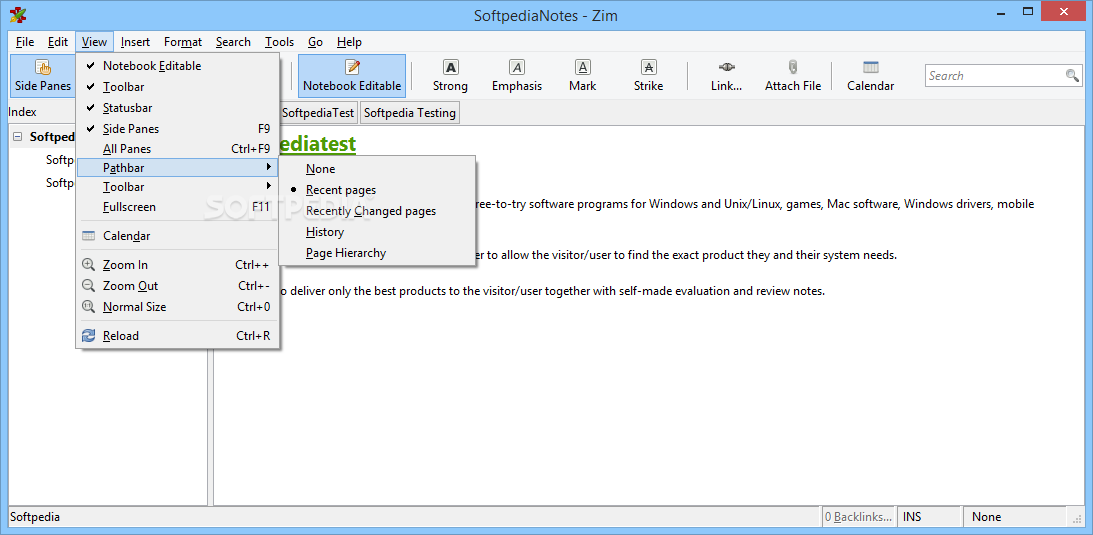
Task: Click the INS indicator in status bar
Action: [912, 517]
